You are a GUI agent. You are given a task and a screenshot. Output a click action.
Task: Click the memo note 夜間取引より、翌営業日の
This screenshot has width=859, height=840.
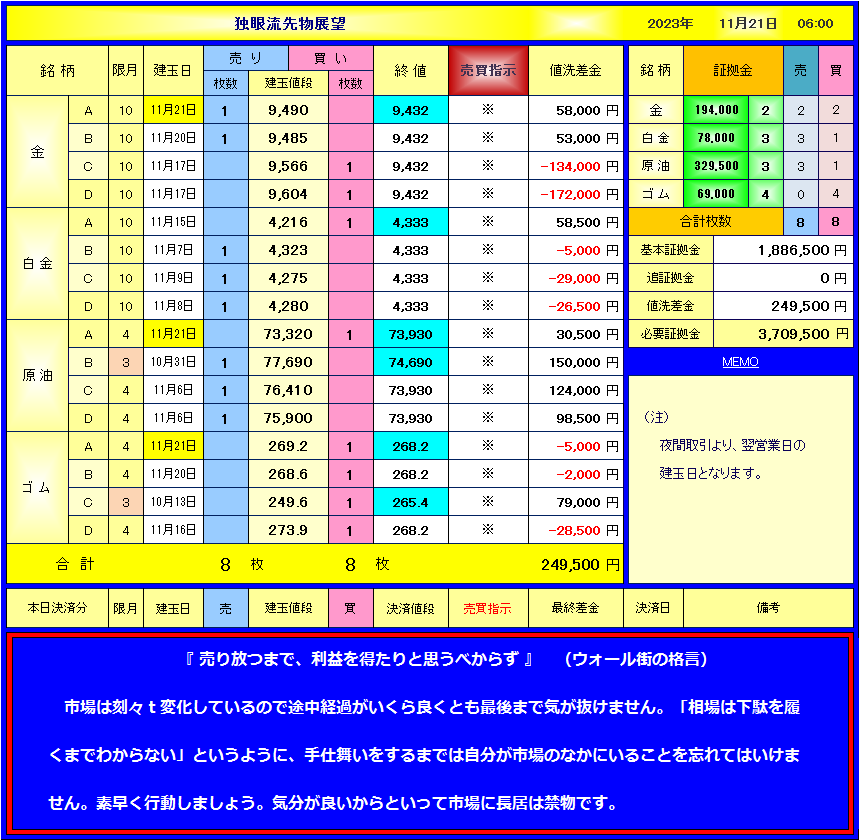(732, 445)
